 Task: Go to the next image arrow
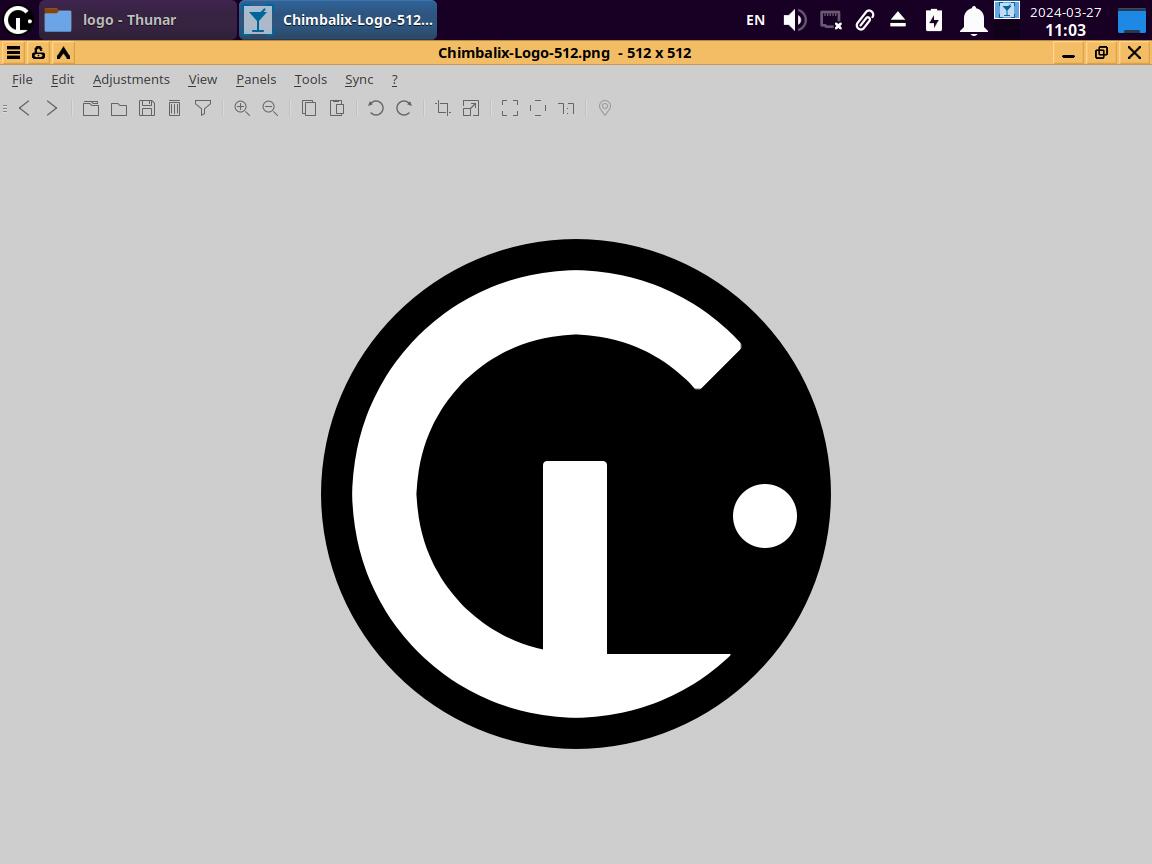tap(51, 108)
